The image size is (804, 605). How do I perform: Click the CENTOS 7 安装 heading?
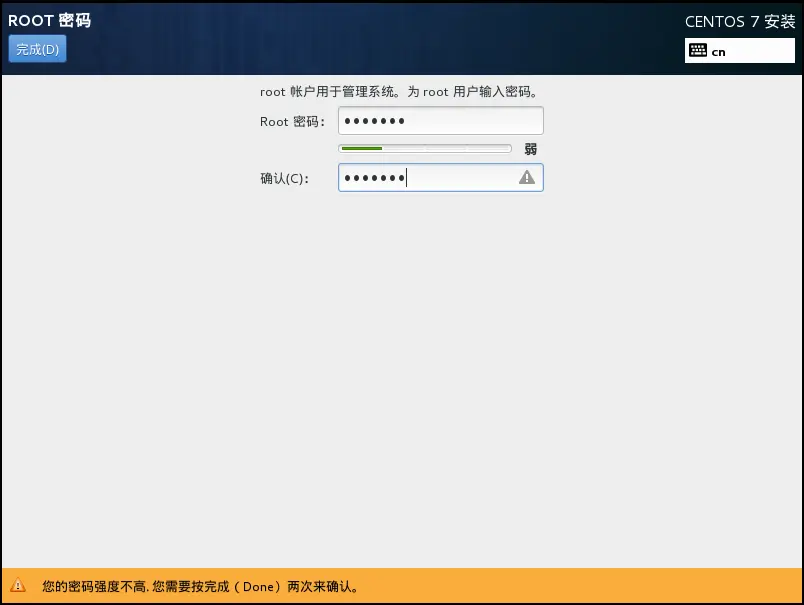click(740, 22)
